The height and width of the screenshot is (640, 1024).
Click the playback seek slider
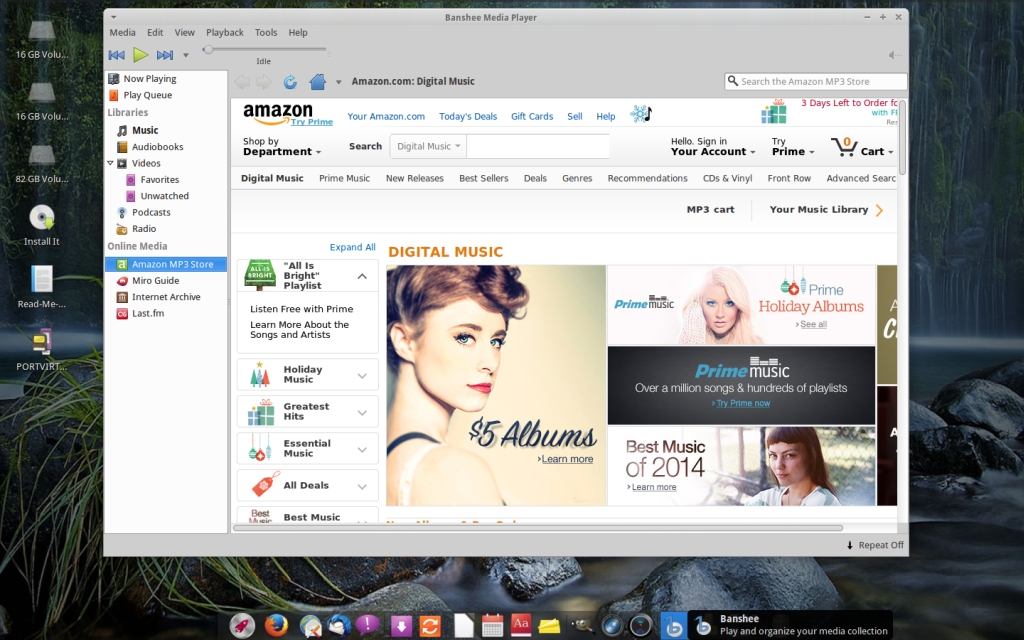(265, 49)
